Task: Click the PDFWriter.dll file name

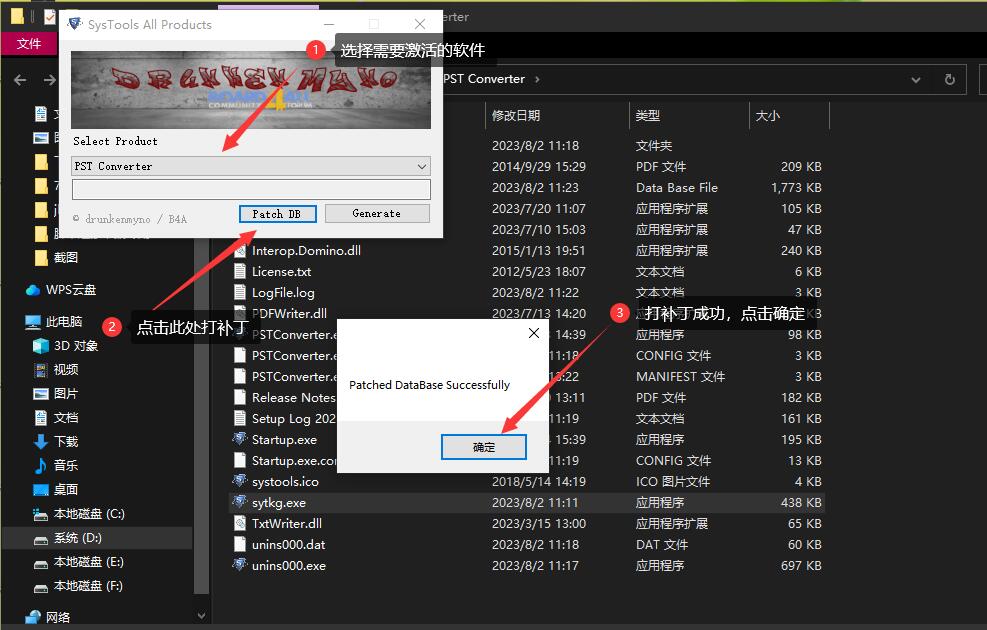Action: tap(290, 313)
